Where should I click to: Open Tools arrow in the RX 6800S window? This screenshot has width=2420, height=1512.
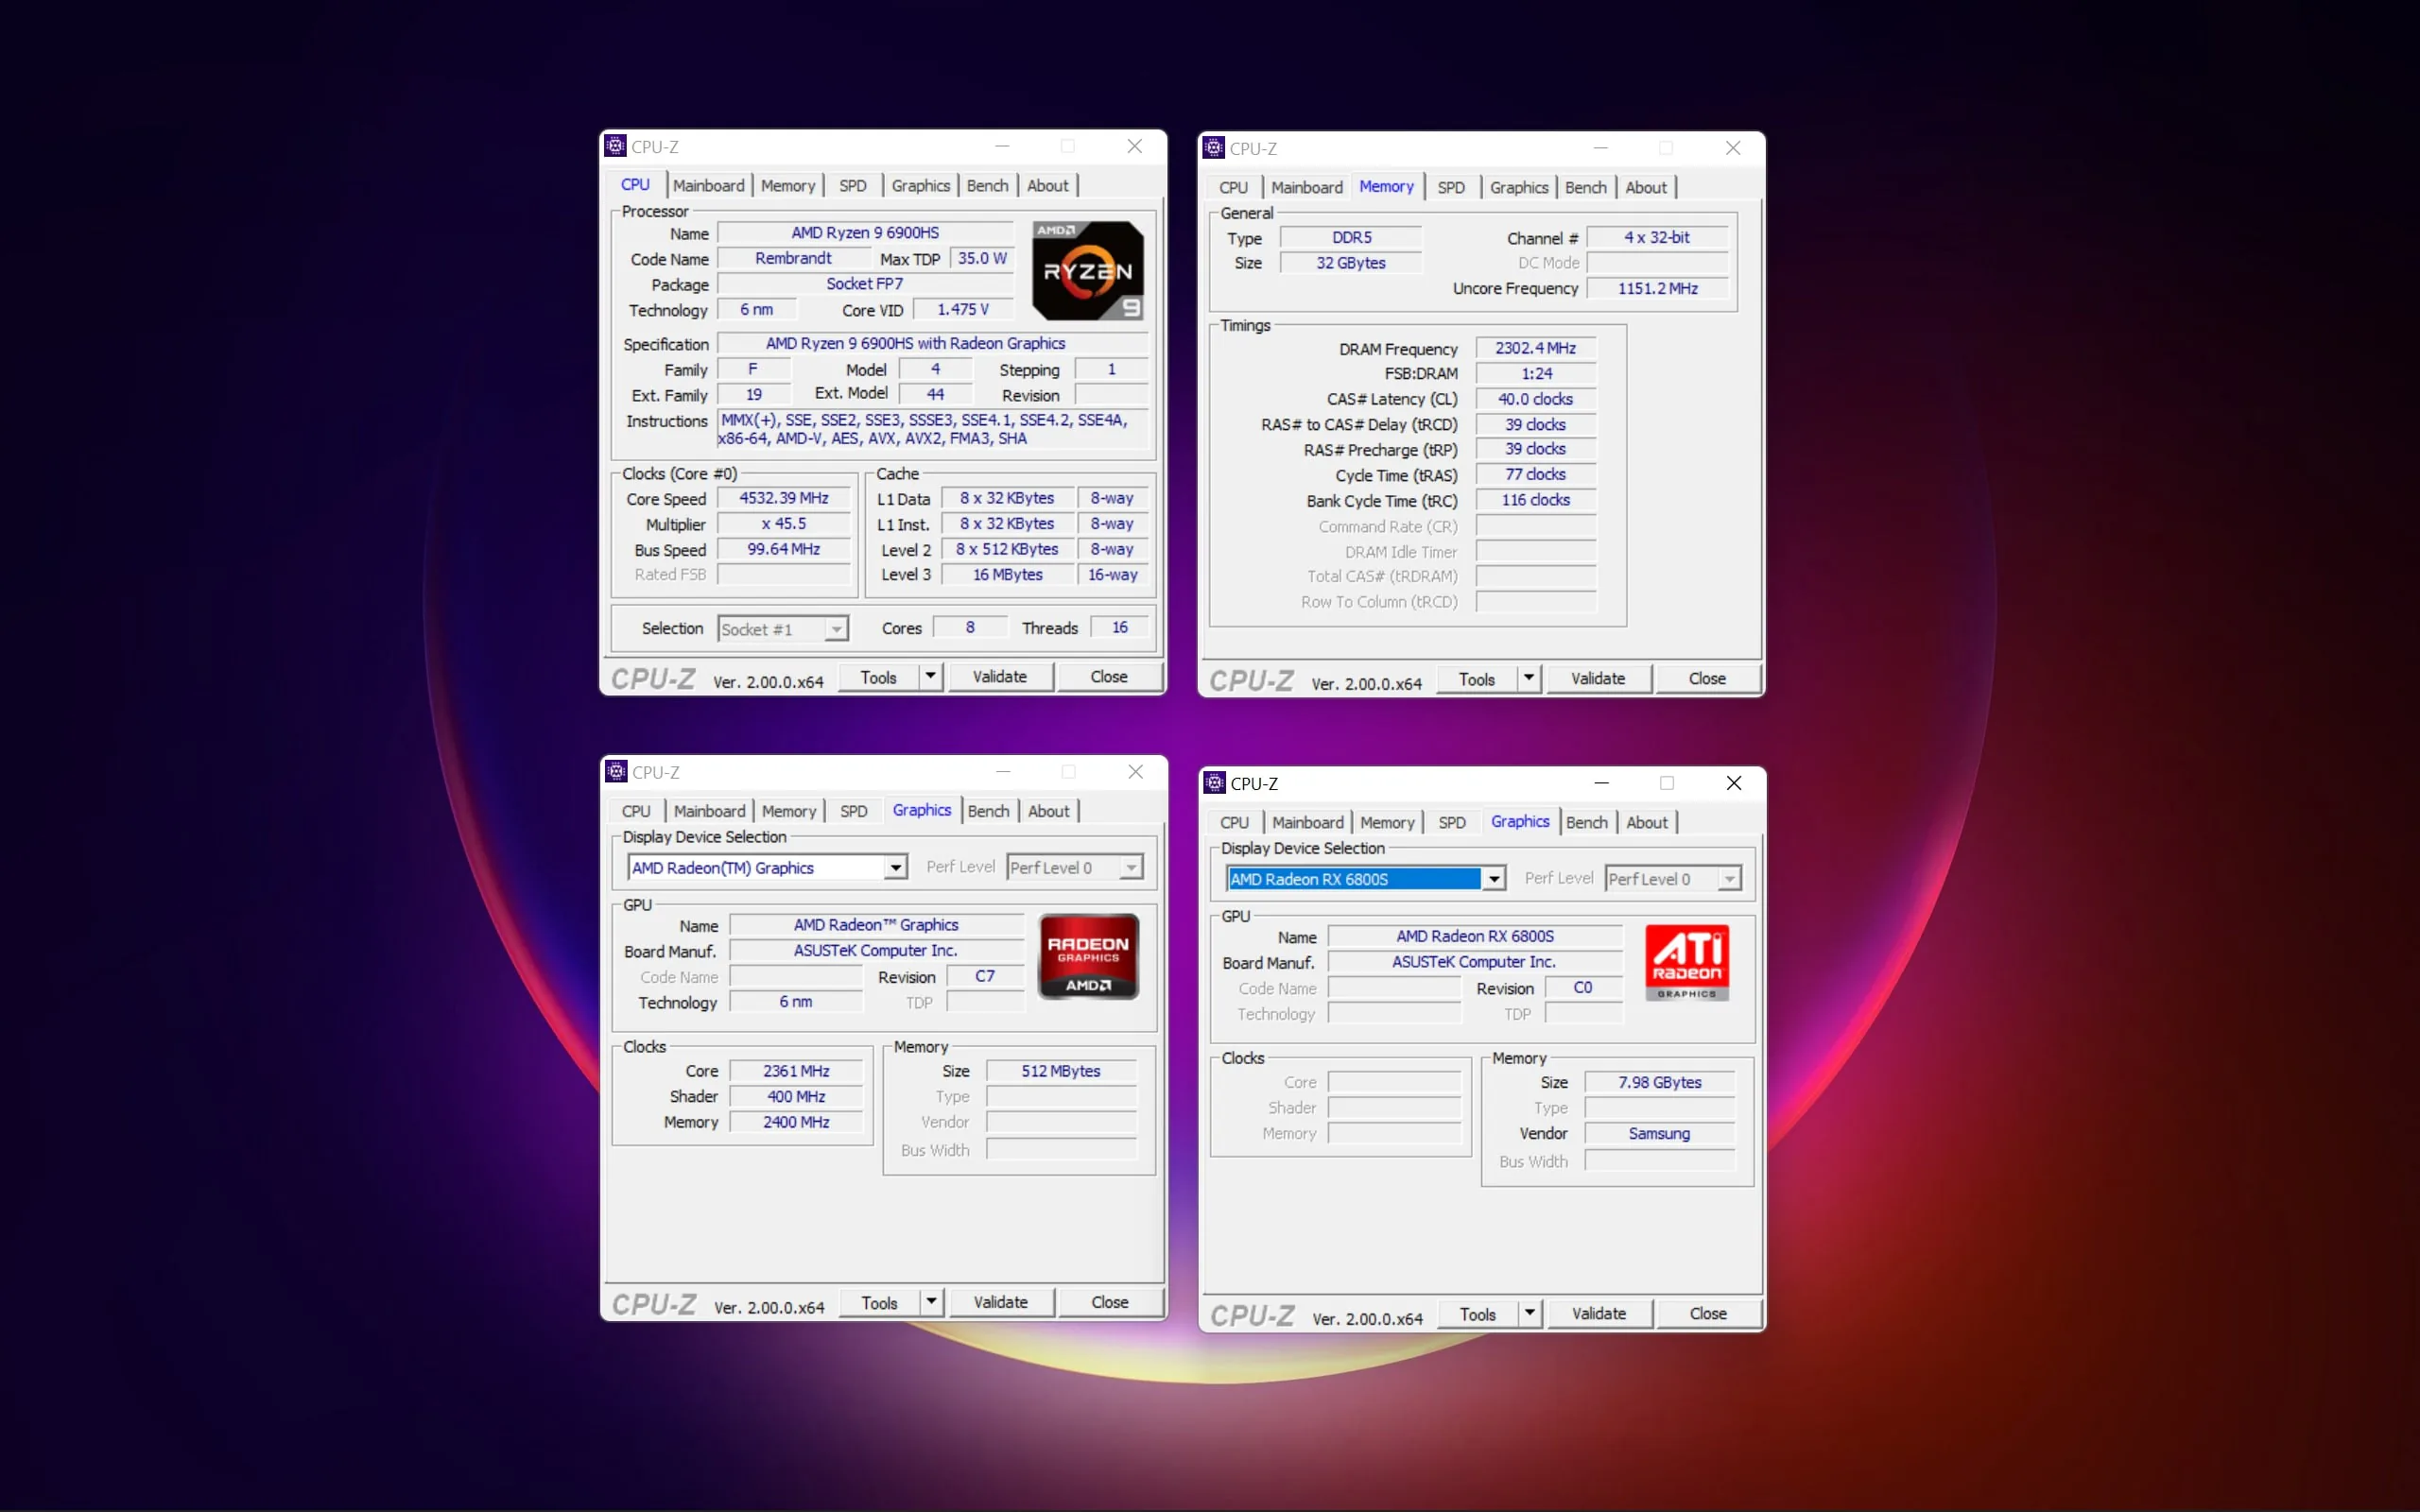(x=1529, y=1313)
